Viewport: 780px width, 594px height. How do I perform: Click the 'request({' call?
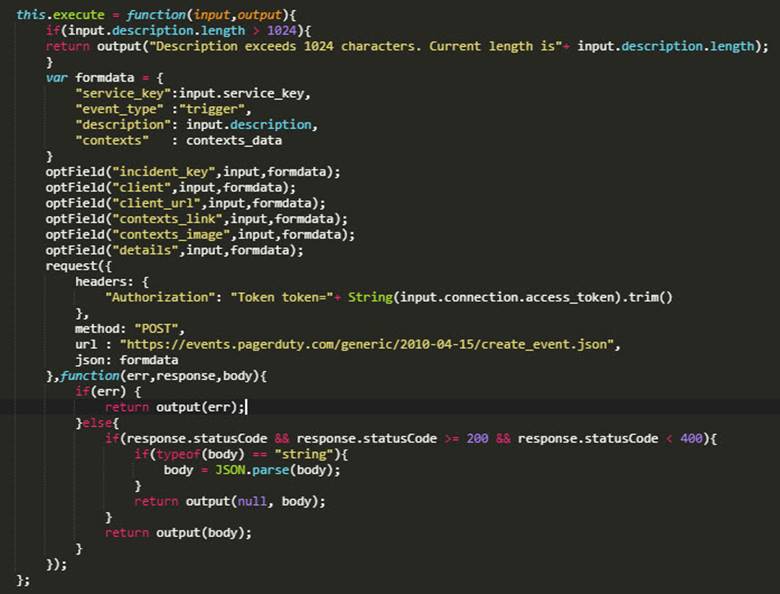click(x=79, y=266)
